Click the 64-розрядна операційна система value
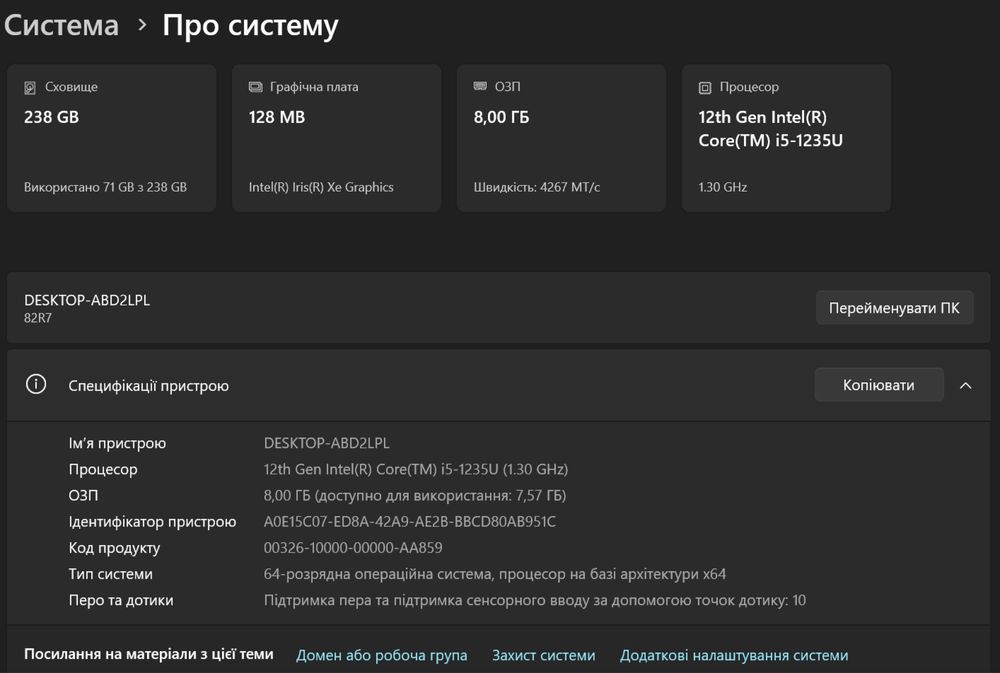 (495, 574)
